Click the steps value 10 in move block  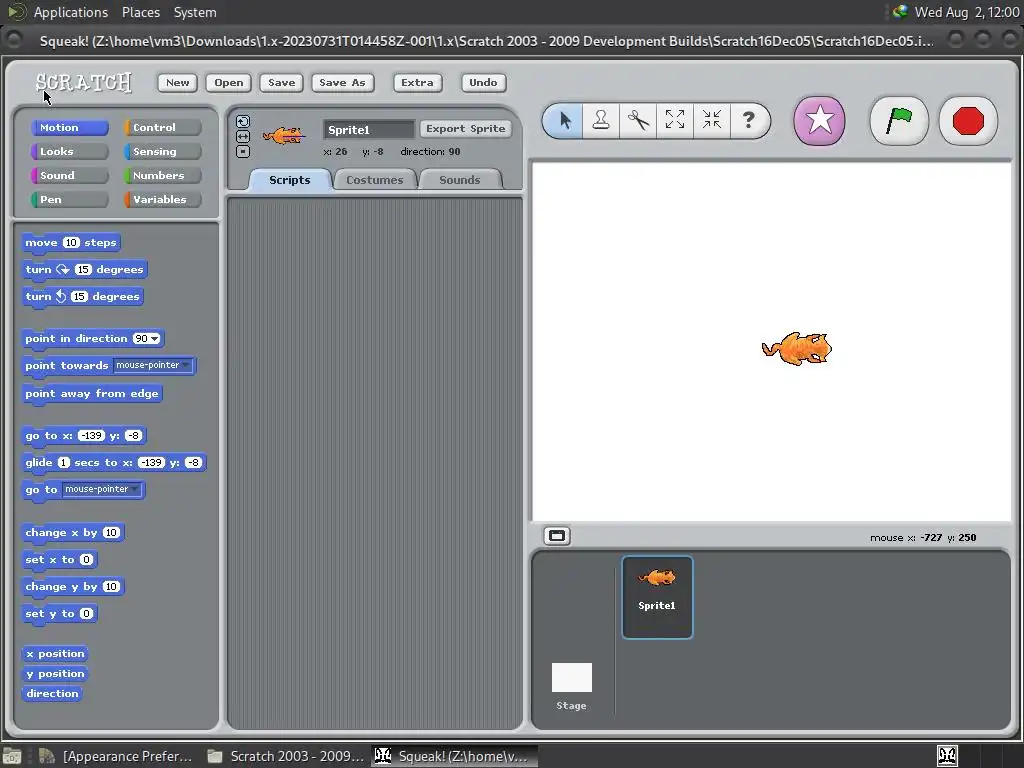click(71, 242)
